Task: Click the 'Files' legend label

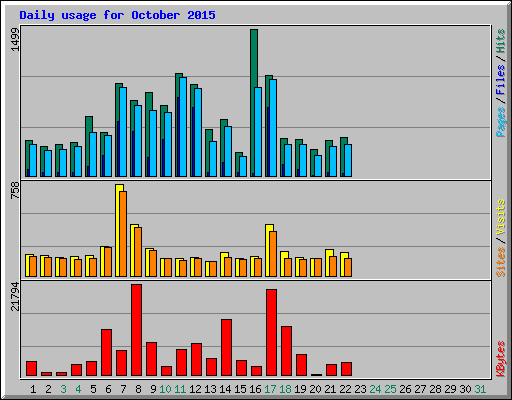Action: point(500,79)
